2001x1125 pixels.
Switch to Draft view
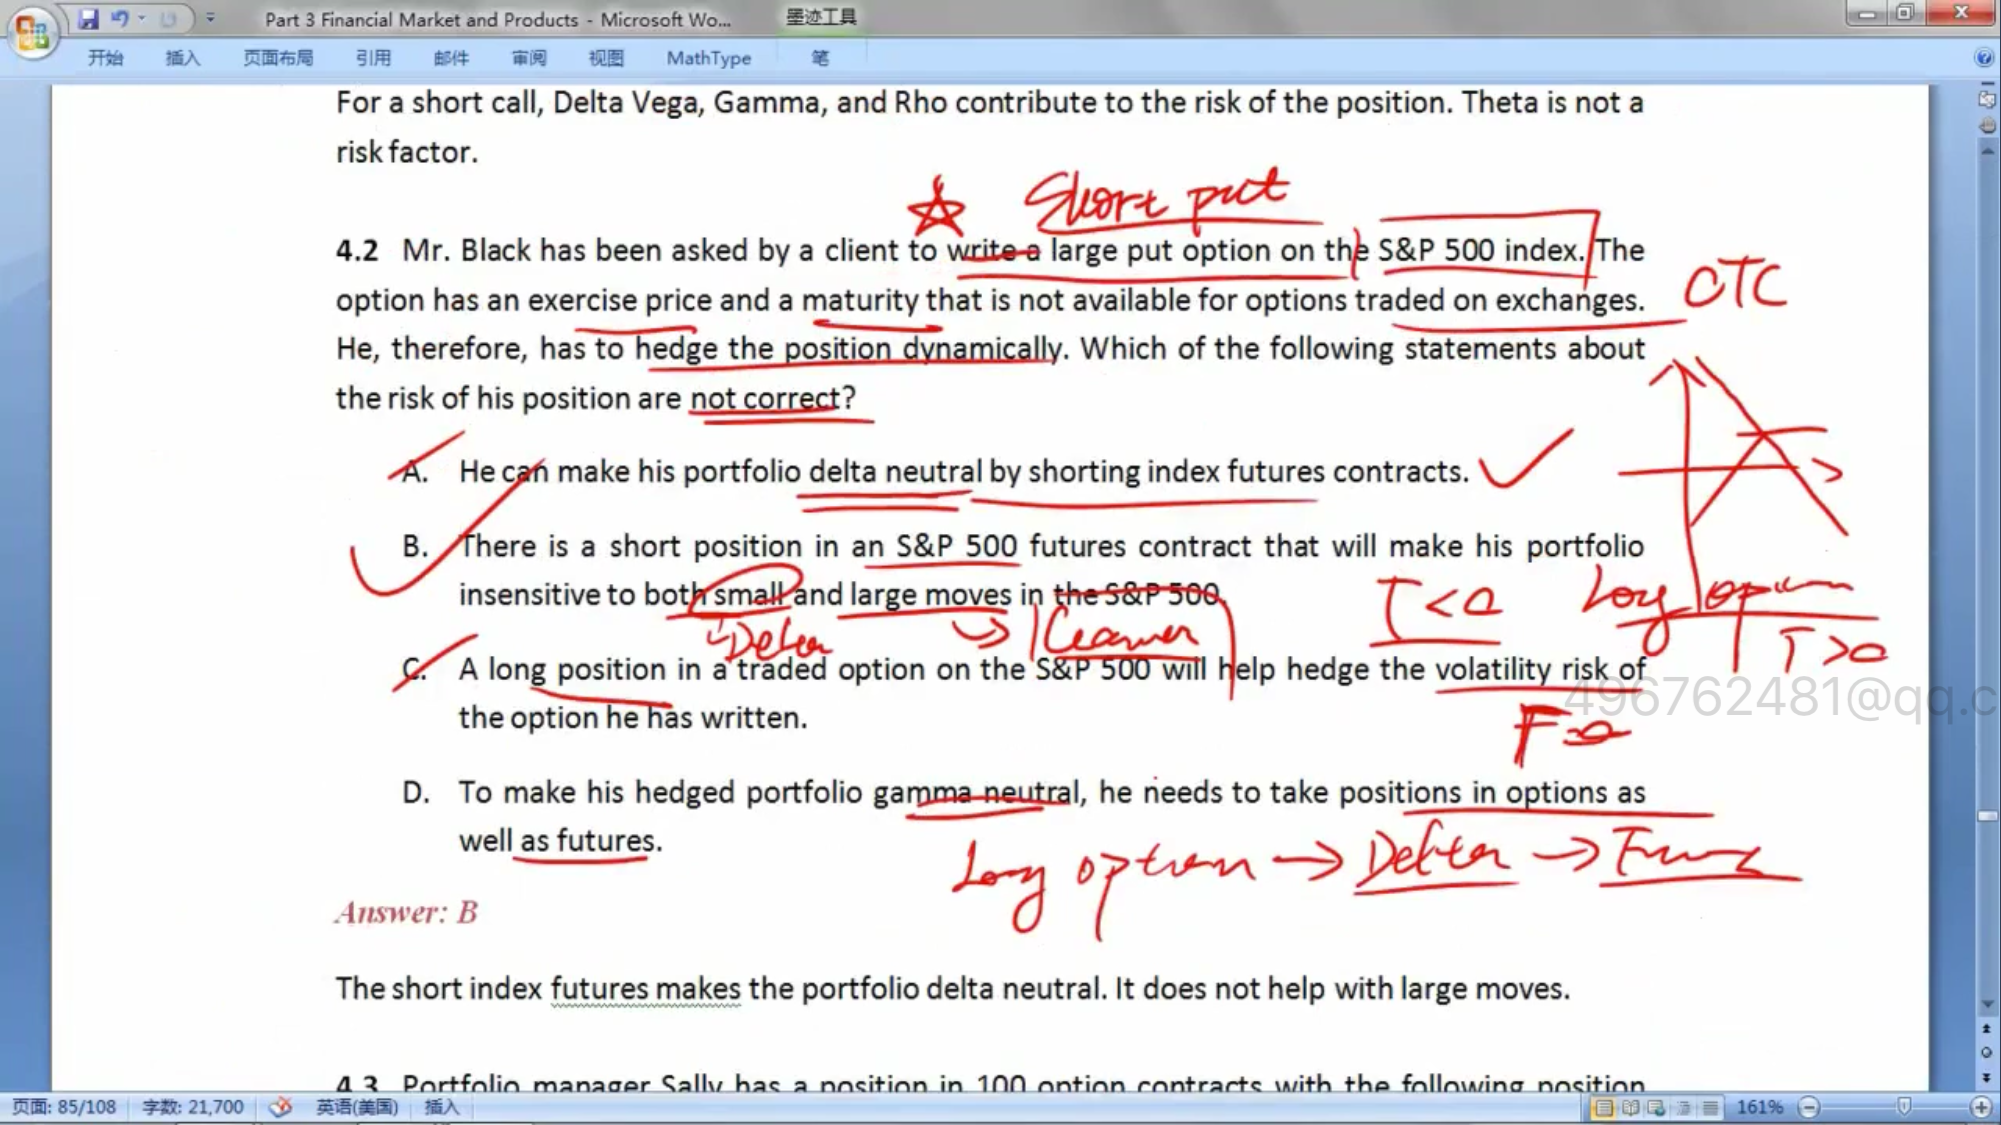point(1710,1107)
